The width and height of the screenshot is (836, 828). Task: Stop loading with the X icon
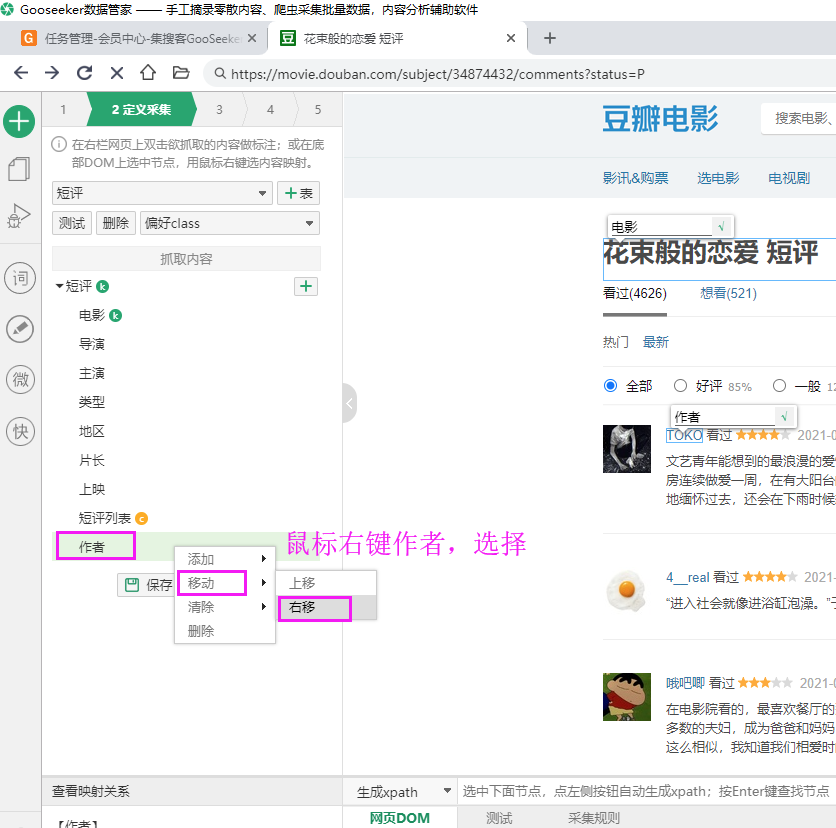117,73
